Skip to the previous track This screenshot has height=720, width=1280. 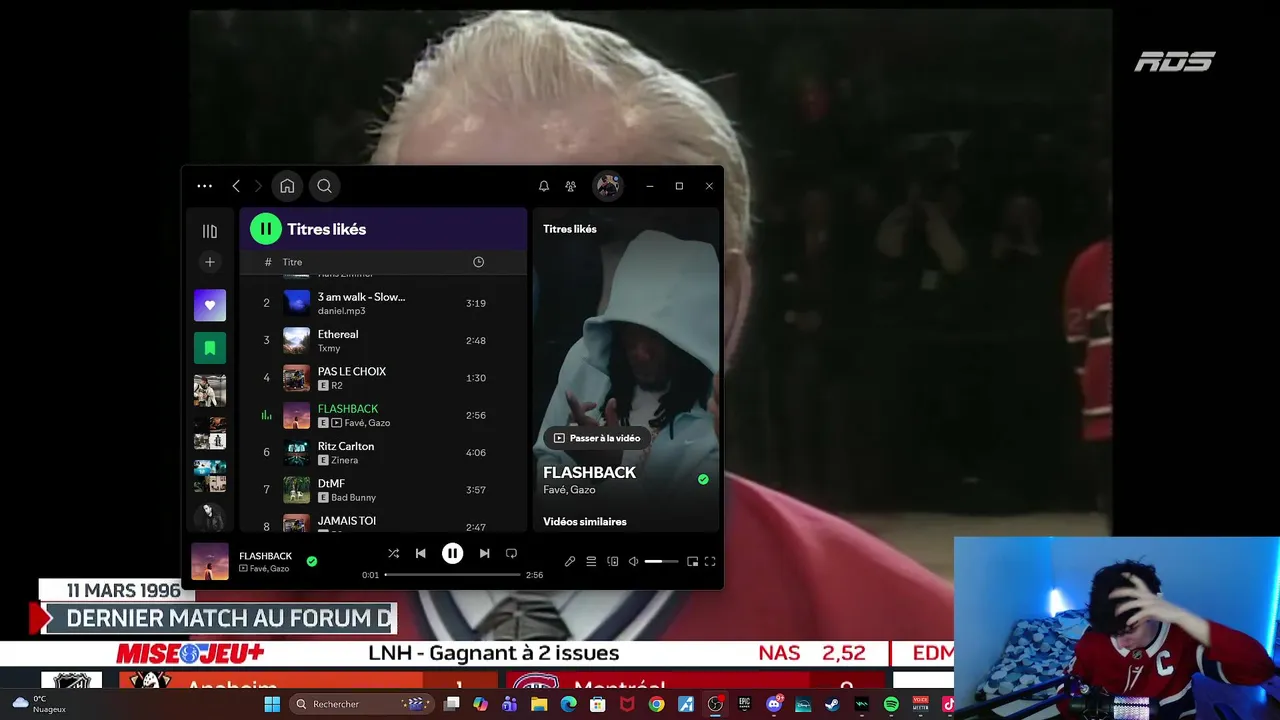[x=420, y=553]
